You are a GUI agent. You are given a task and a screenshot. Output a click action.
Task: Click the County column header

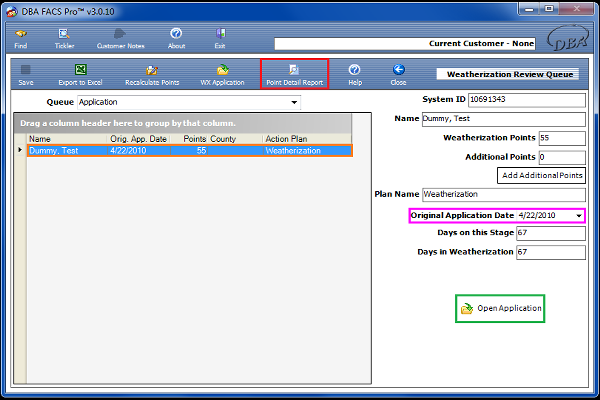(236, 139)
